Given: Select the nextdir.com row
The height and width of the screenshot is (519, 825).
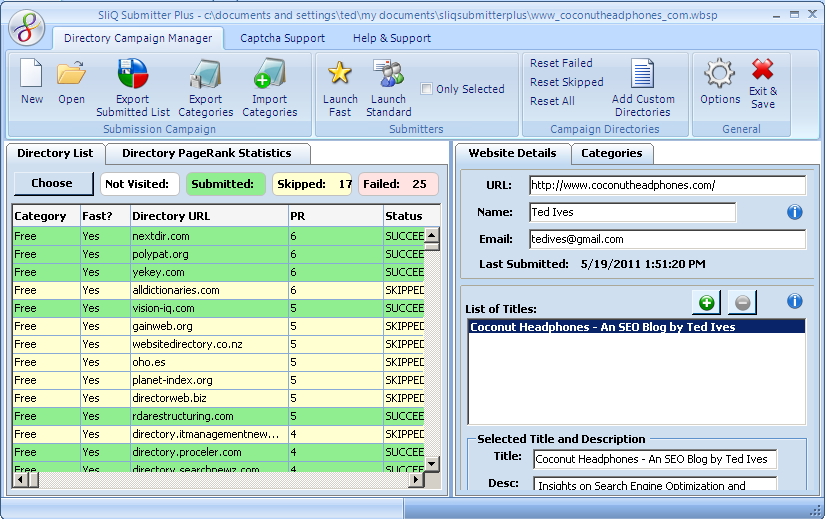Looking at the screenshot, I should pos(218,236).
